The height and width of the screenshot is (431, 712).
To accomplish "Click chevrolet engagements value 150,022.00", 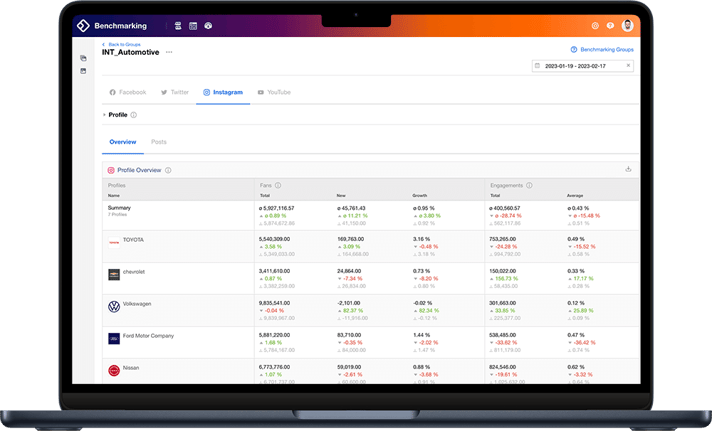I will point(503,271).
